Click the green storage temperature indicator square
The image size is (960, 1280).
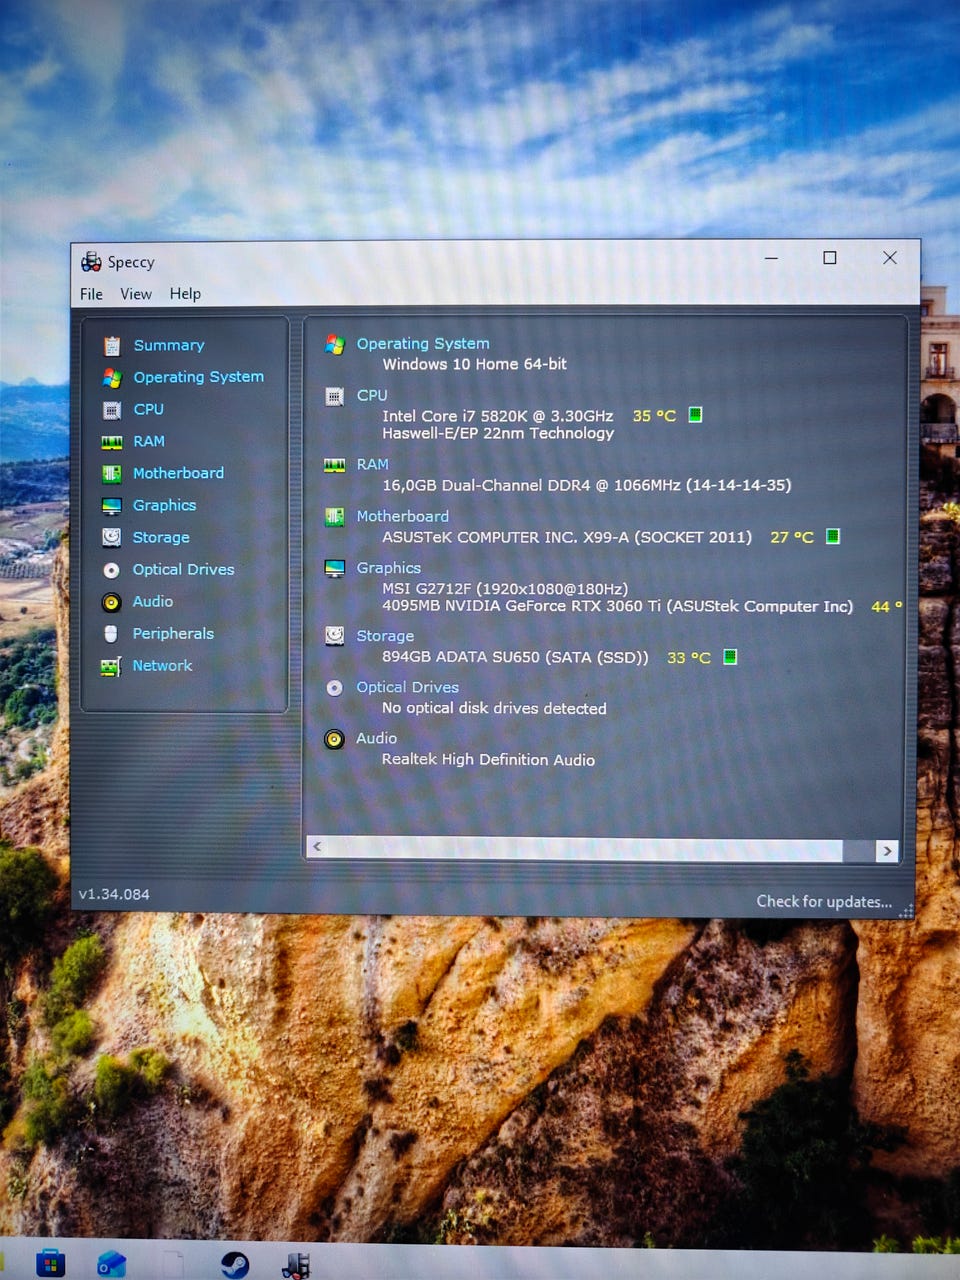point(730,657)
